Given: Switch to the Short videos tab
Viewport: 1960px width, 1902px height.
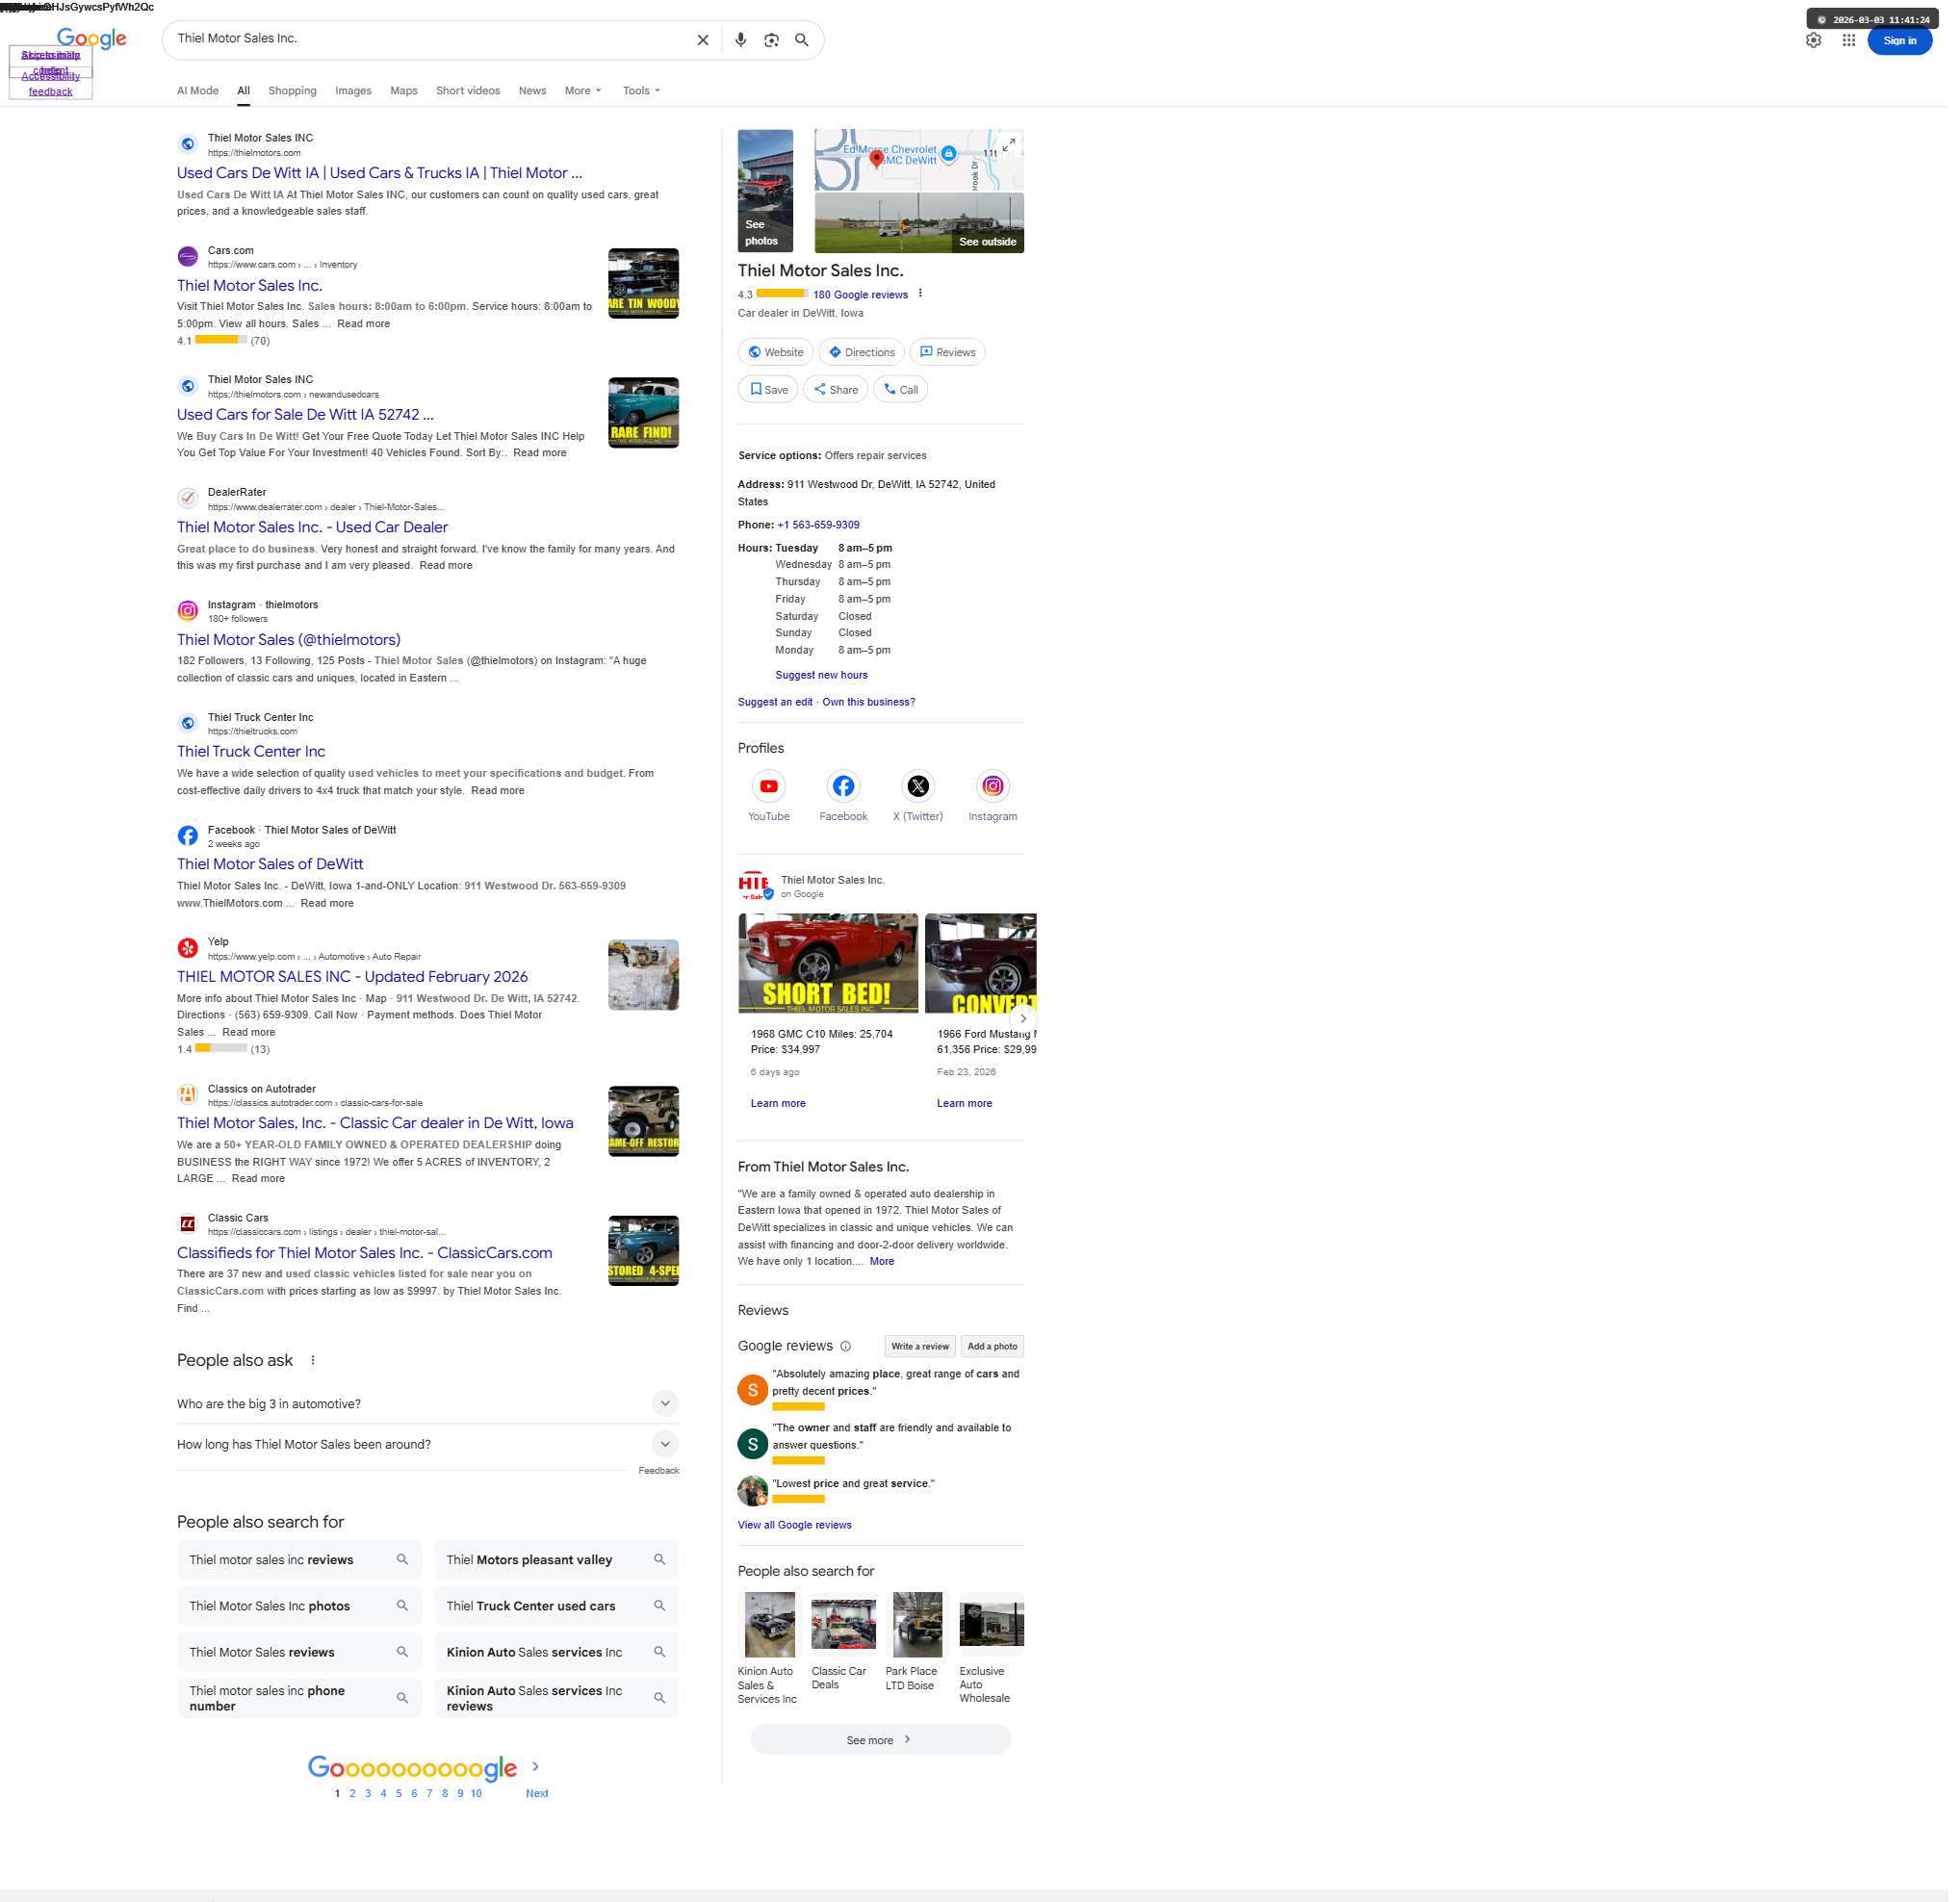Looking at the screenshot, I should pyautogui.click(x=468, y=91).
